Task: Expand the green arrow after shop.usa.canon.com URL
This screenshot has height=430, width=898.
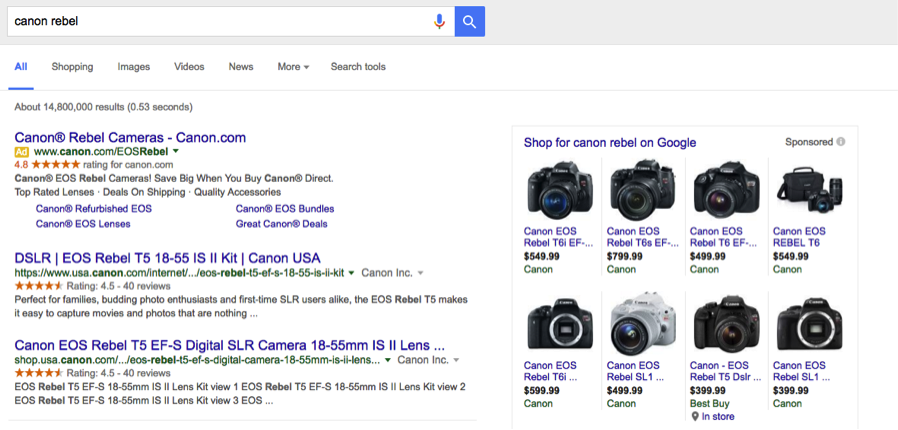Action: 388,360
